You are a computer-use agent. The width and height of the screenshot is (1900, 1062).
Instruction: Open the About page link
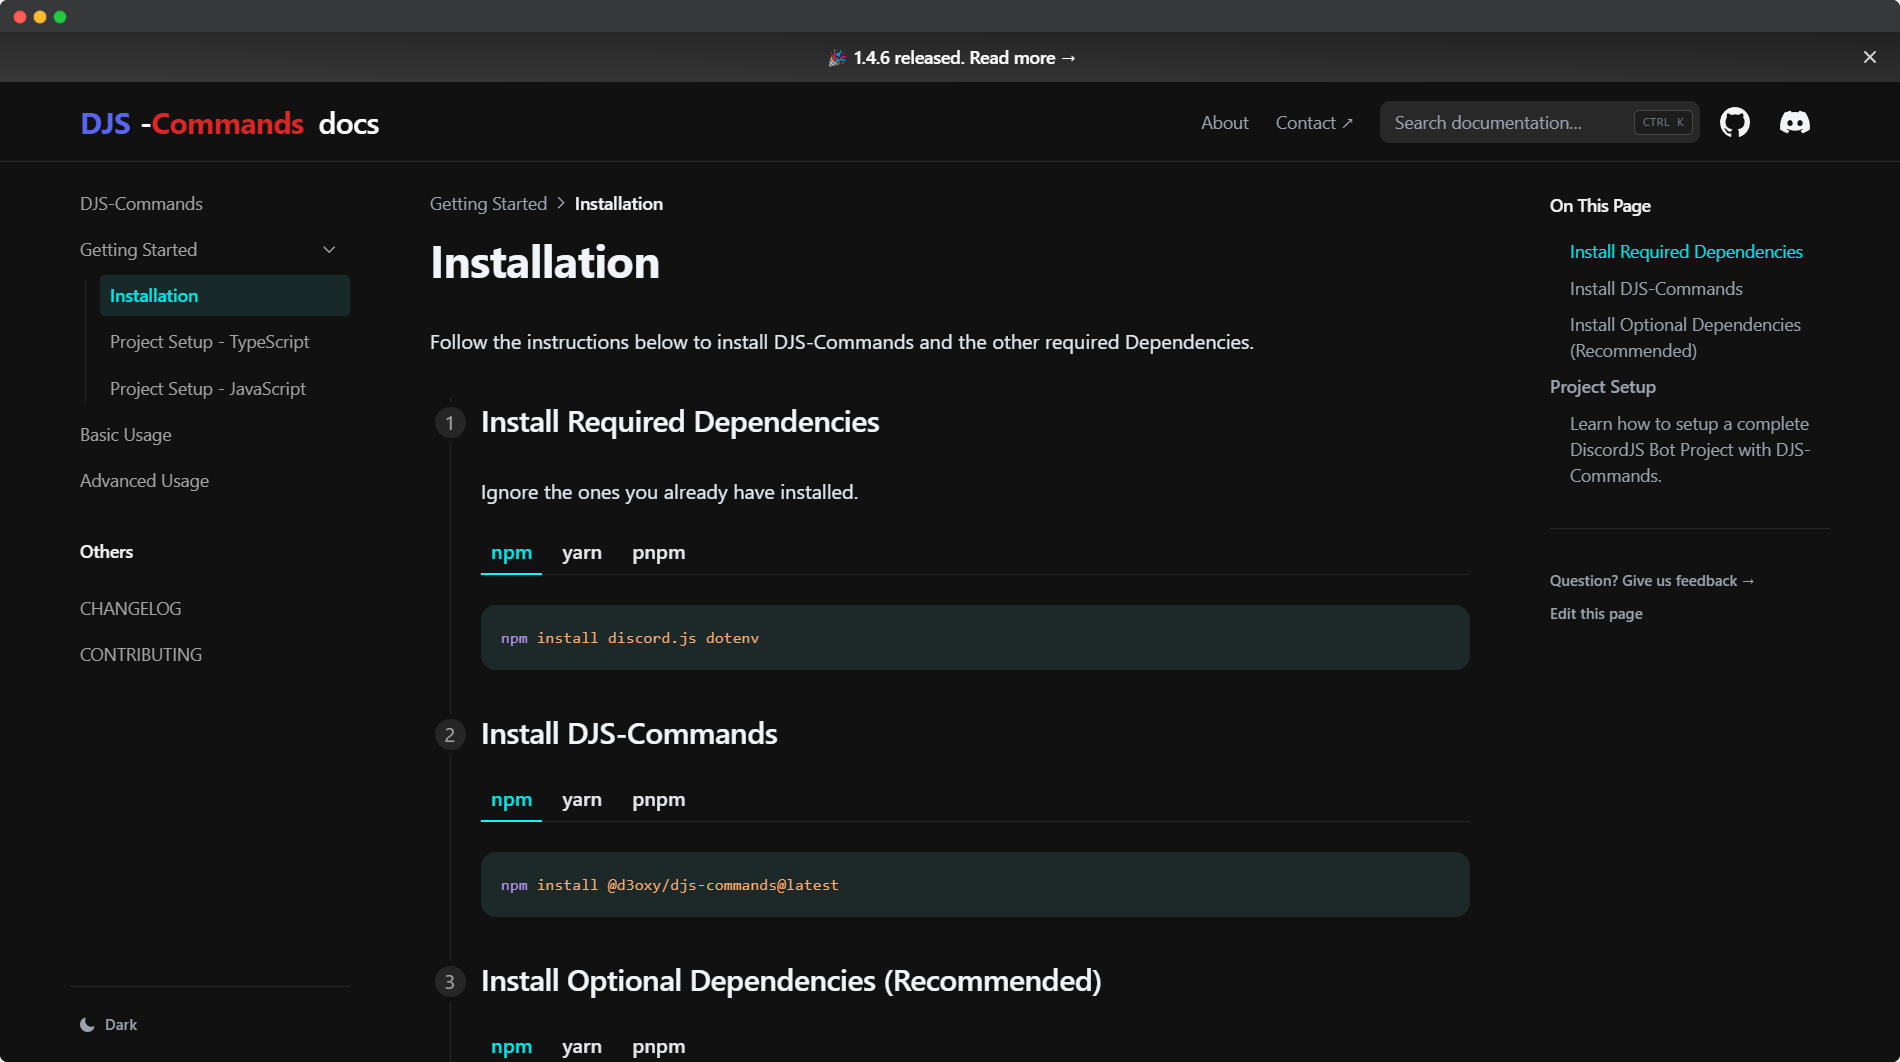[x=1224, y=123]
